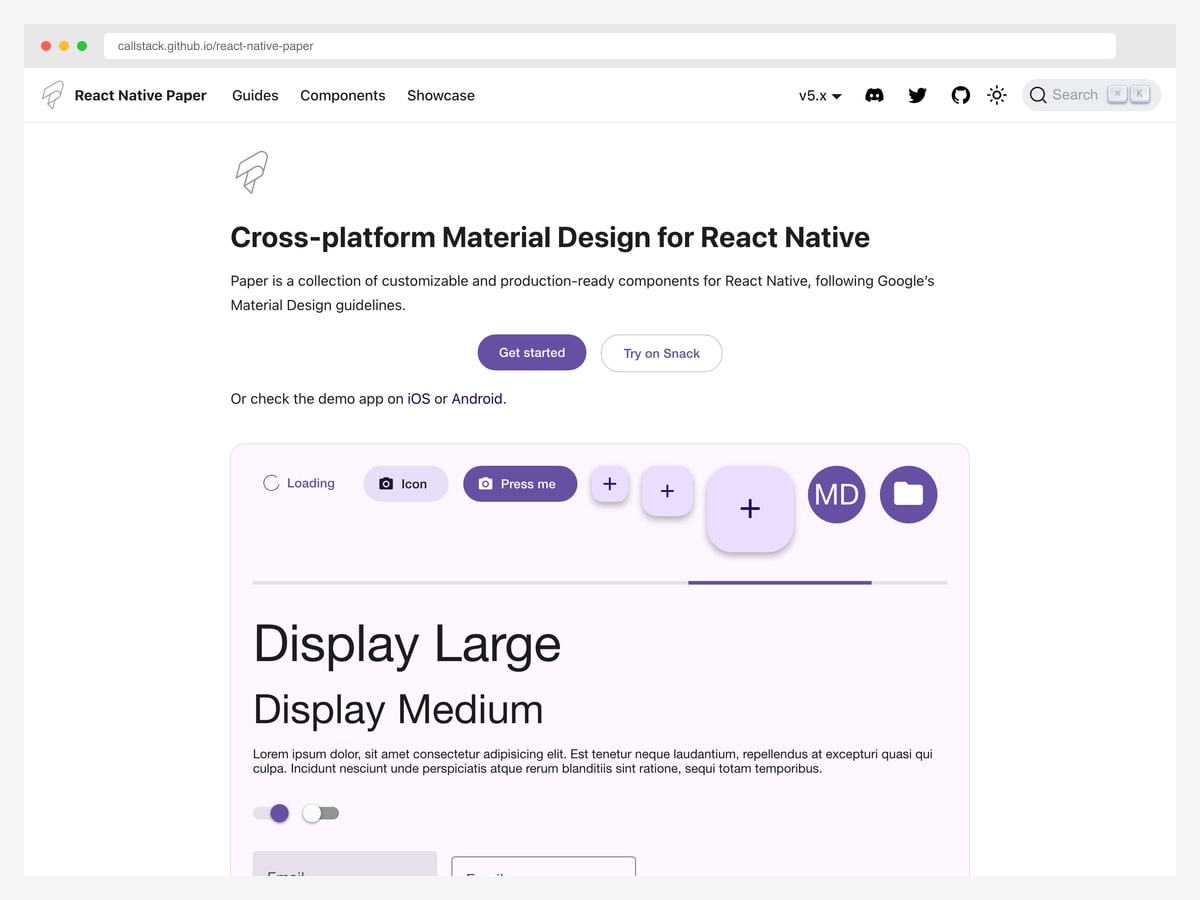Click the Press me button
The image size is (1200, 900).
point(520,483)
